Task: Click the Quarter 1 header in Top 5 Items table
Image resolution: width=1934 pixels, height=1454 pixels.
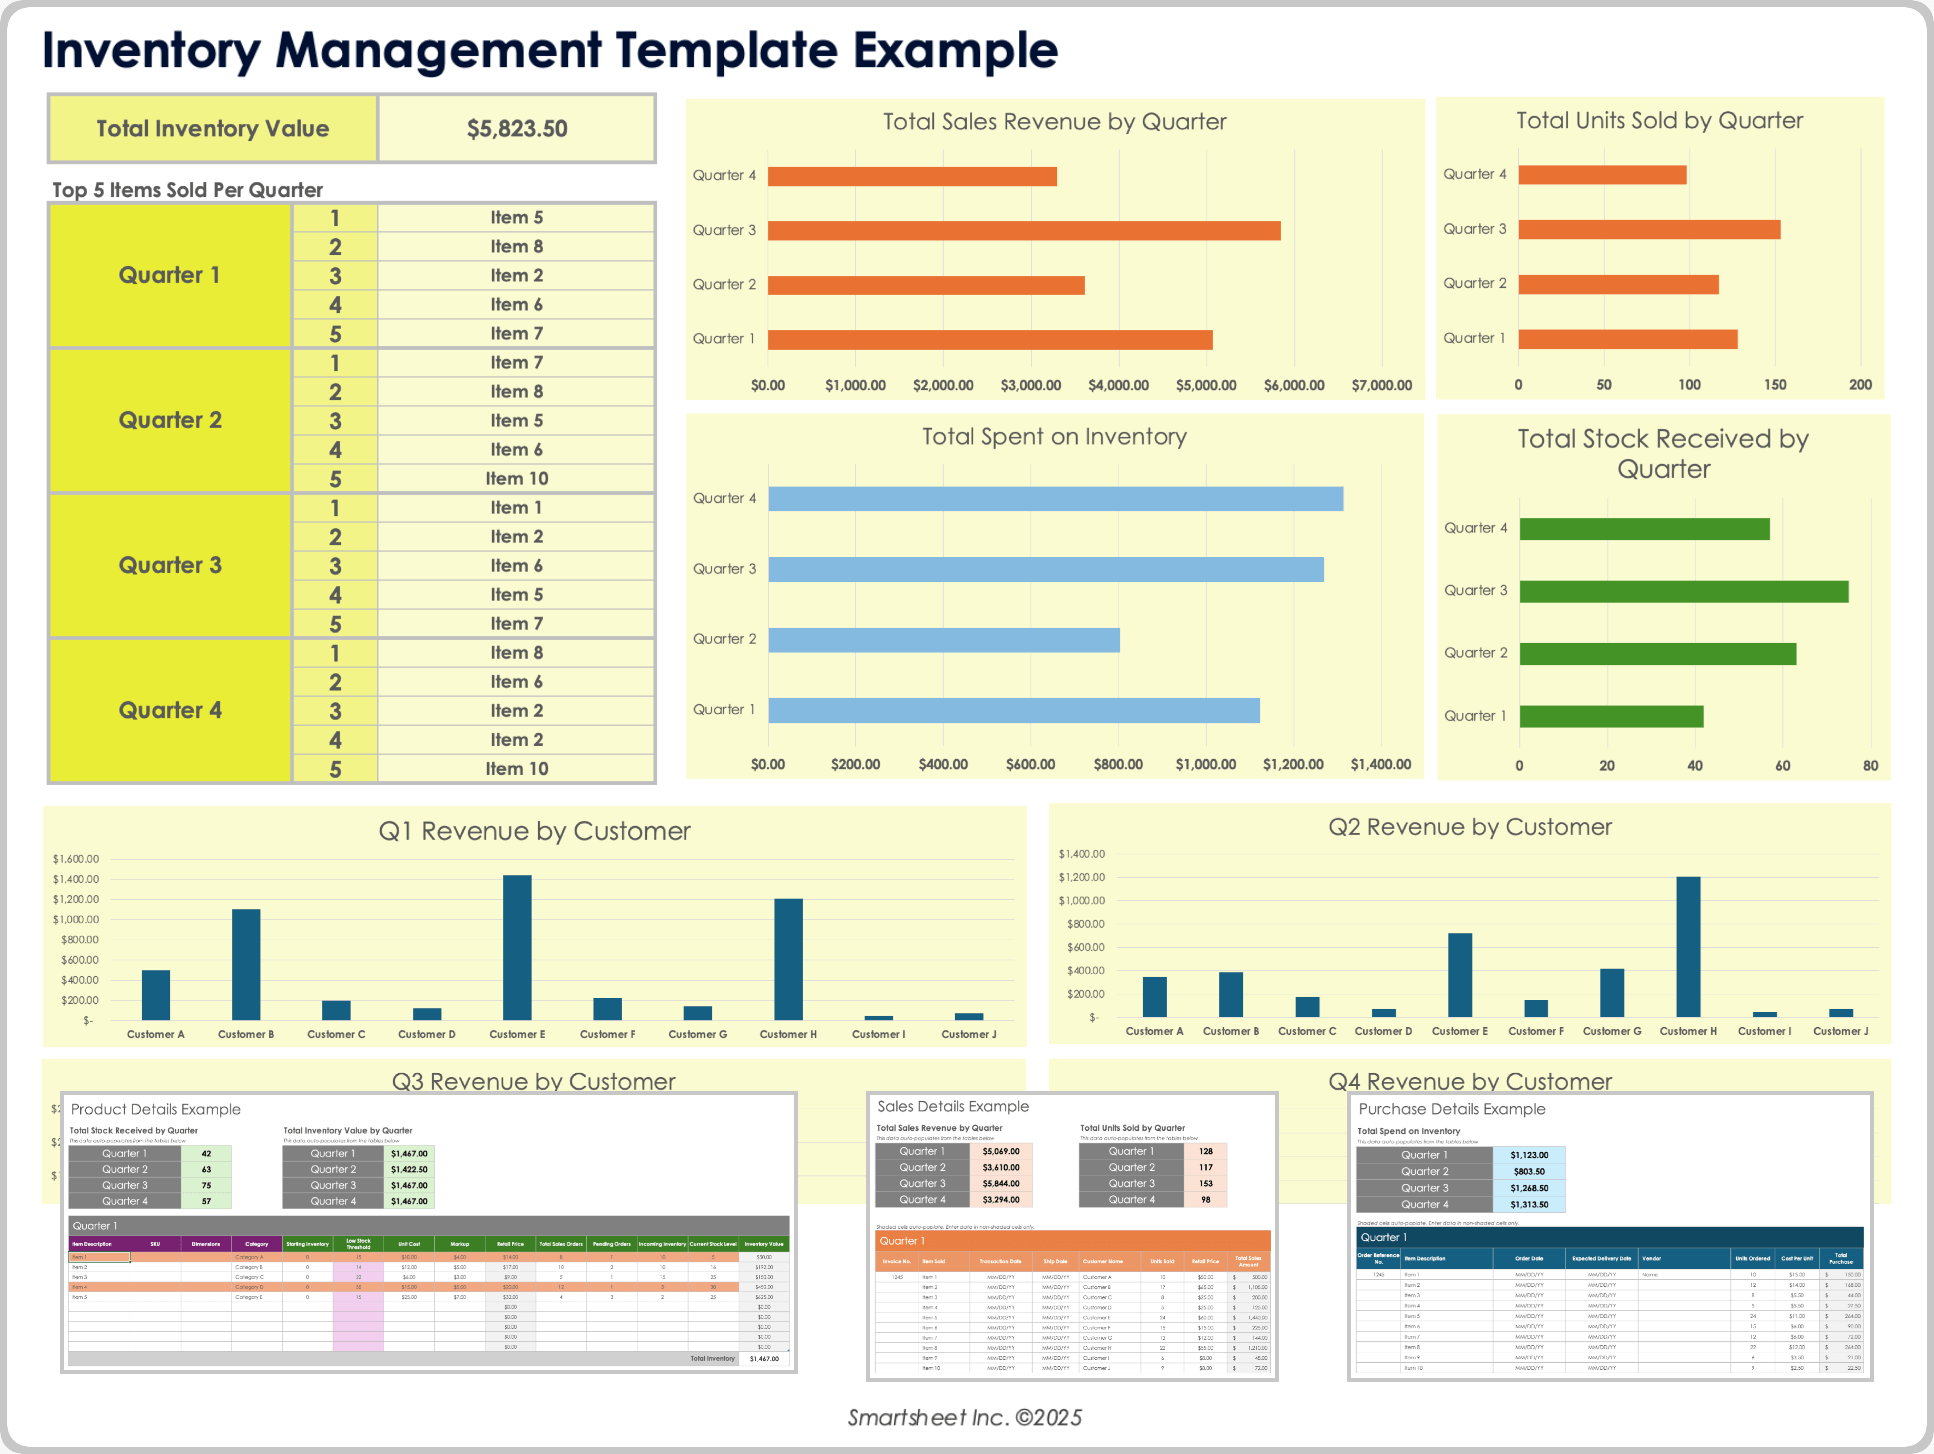Action: click(x=168, y=275)
